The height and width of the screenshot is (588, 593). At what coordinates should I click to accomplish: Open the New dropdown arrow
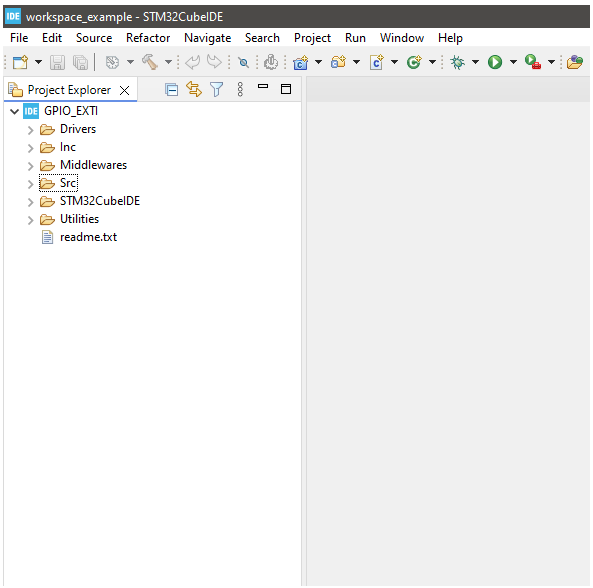tap(38, 62)
